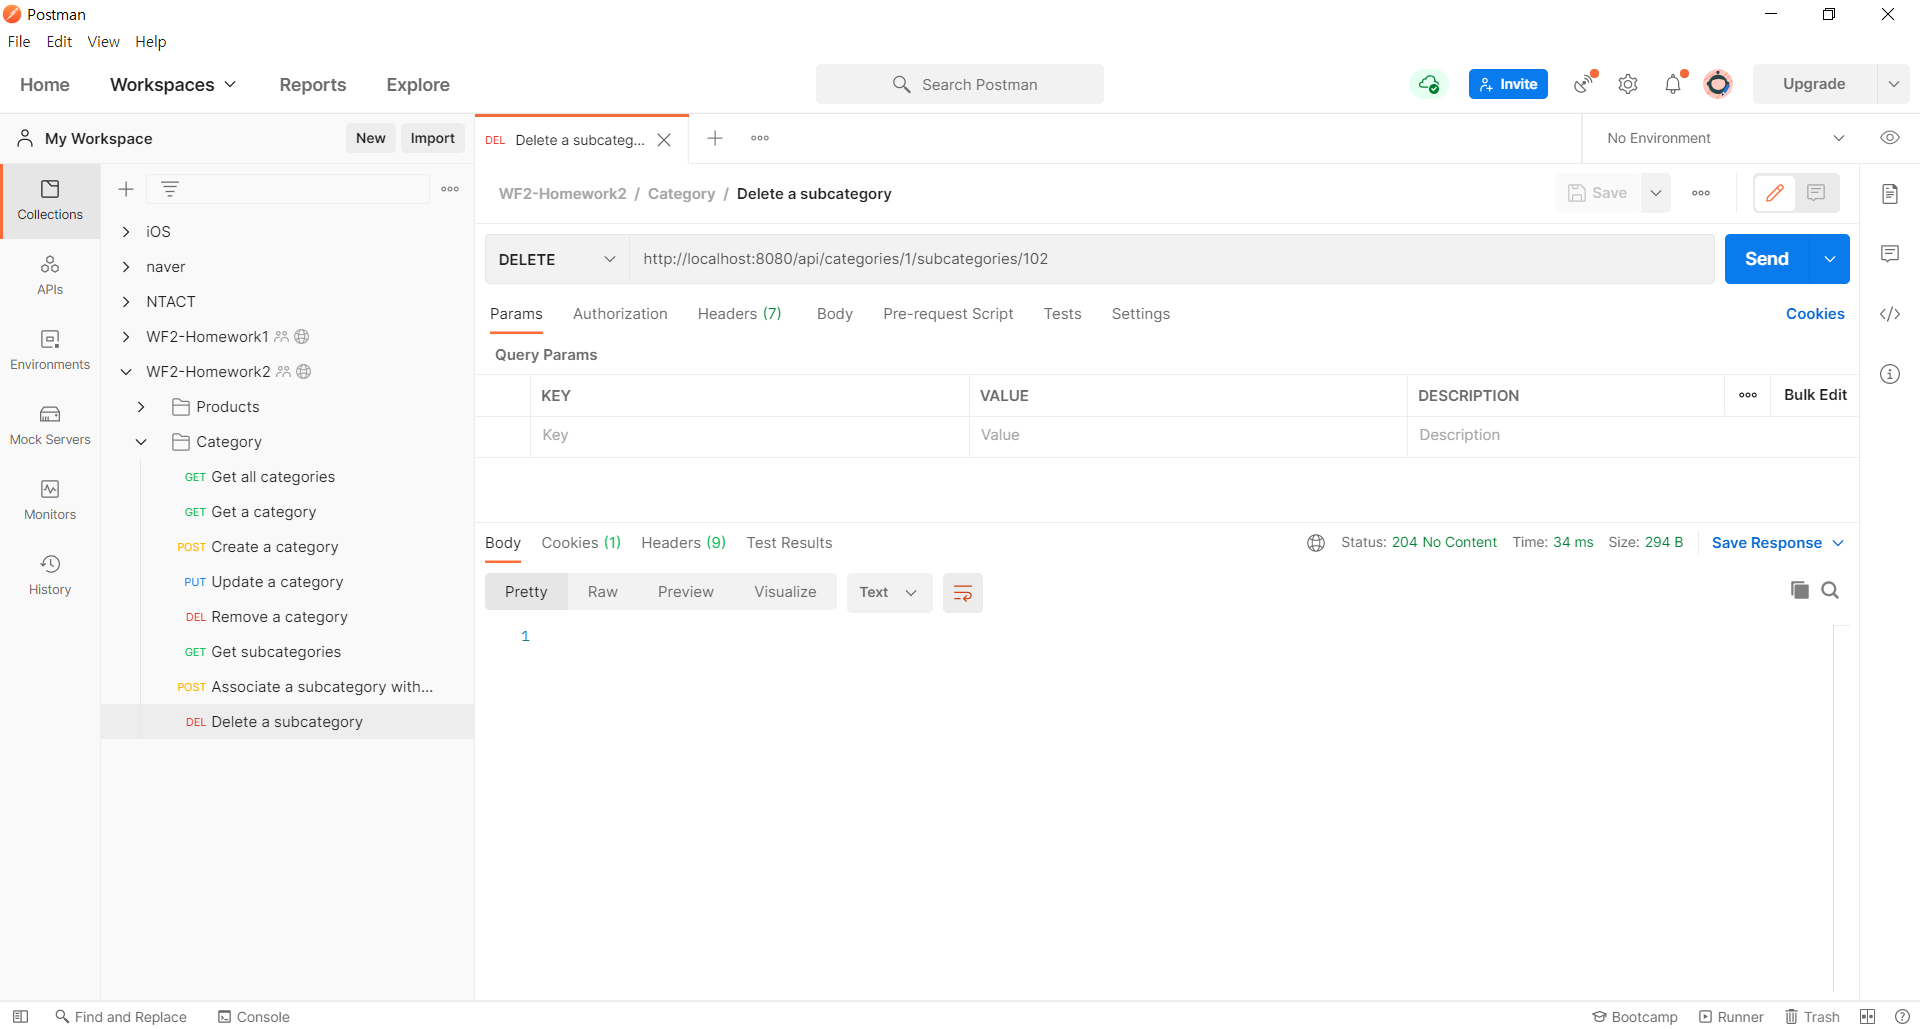1920x1029 pixels.
Task: Open the code snippet icon
Action: tap(1890, 314)
